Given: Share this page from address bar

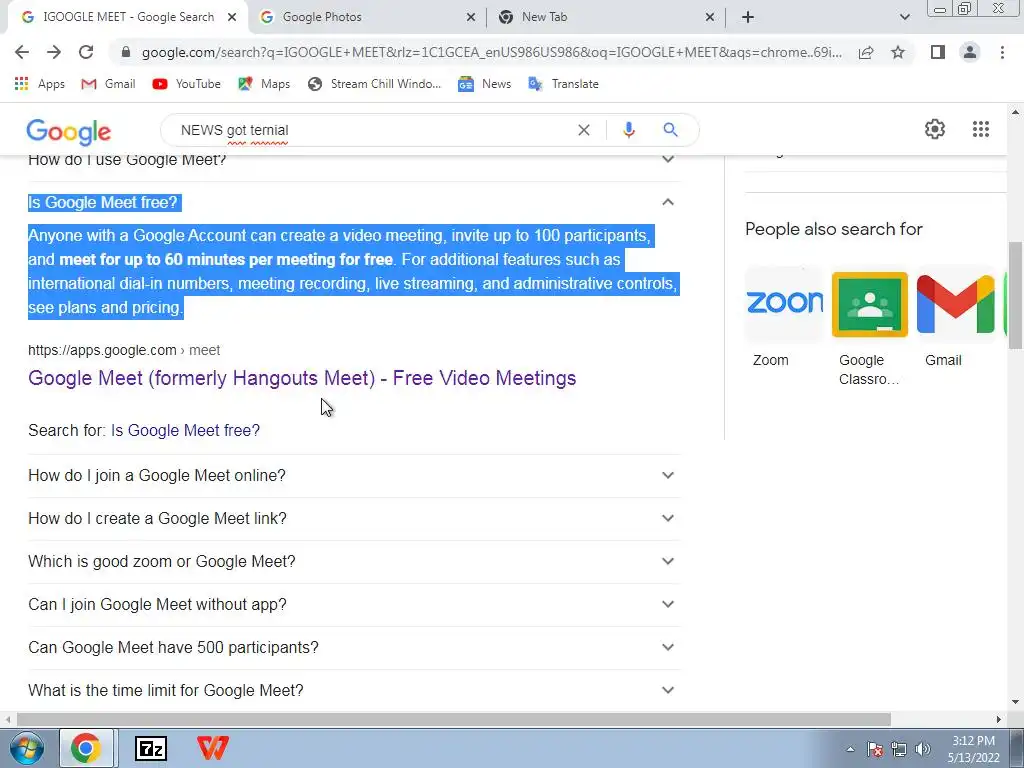Looking at the screenshot, I should (x=866, y=52).
